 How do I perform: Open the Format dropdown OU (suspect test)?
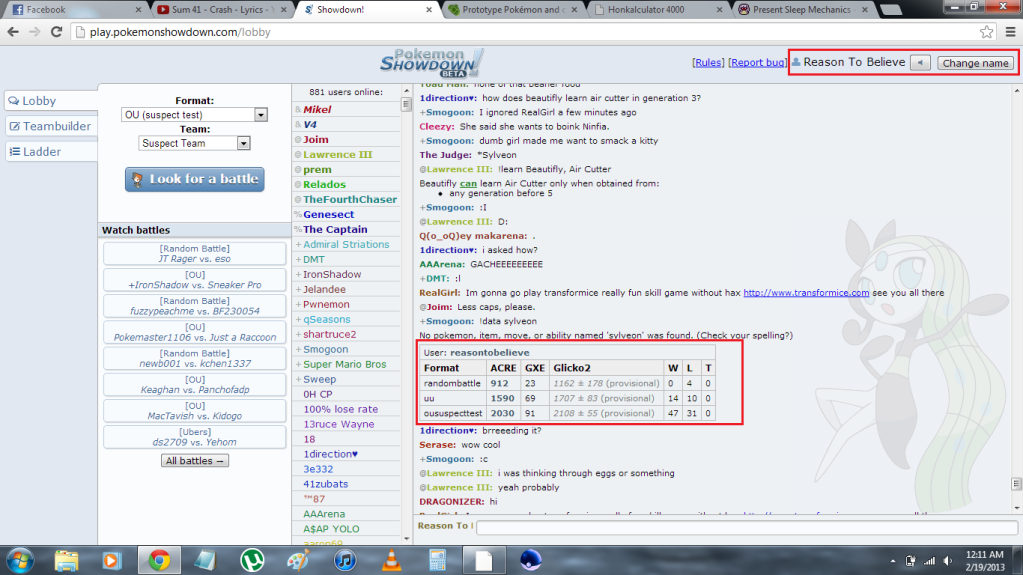(x=194, y=115)
